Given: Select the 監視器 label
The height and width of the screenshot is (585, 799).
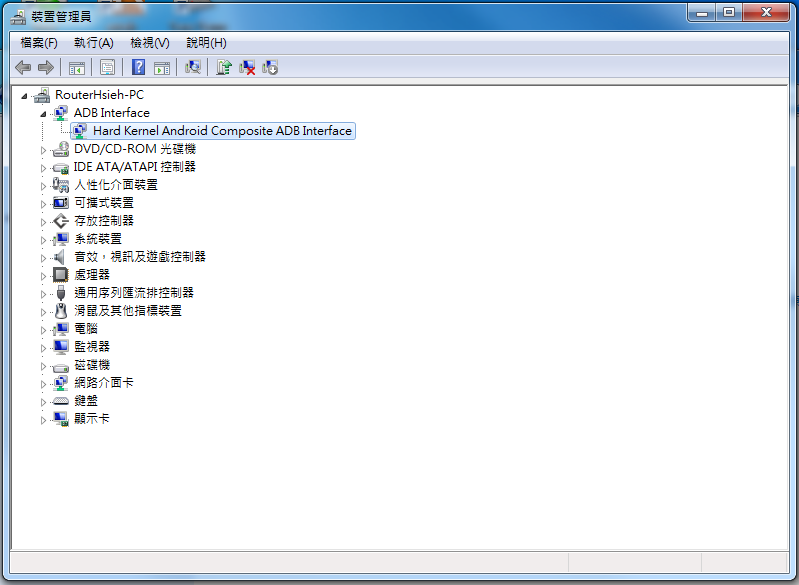Looking at the screenshot, I should click(x=92, y=347).
